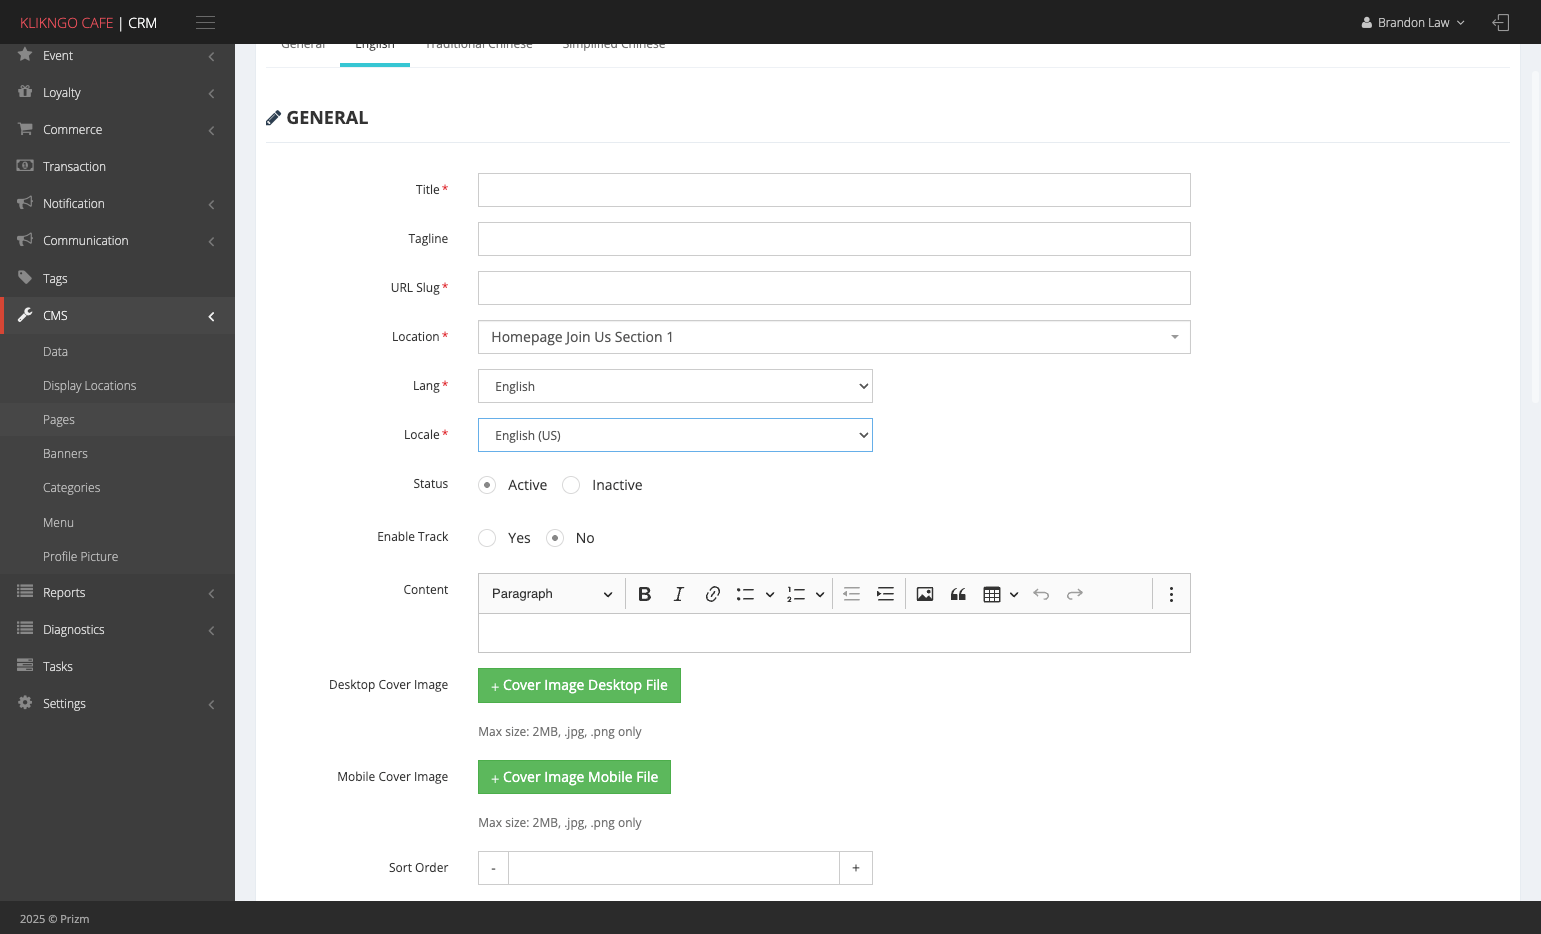Add a block quote in editor
The image size is (1541, 934).
coord(958,594)
